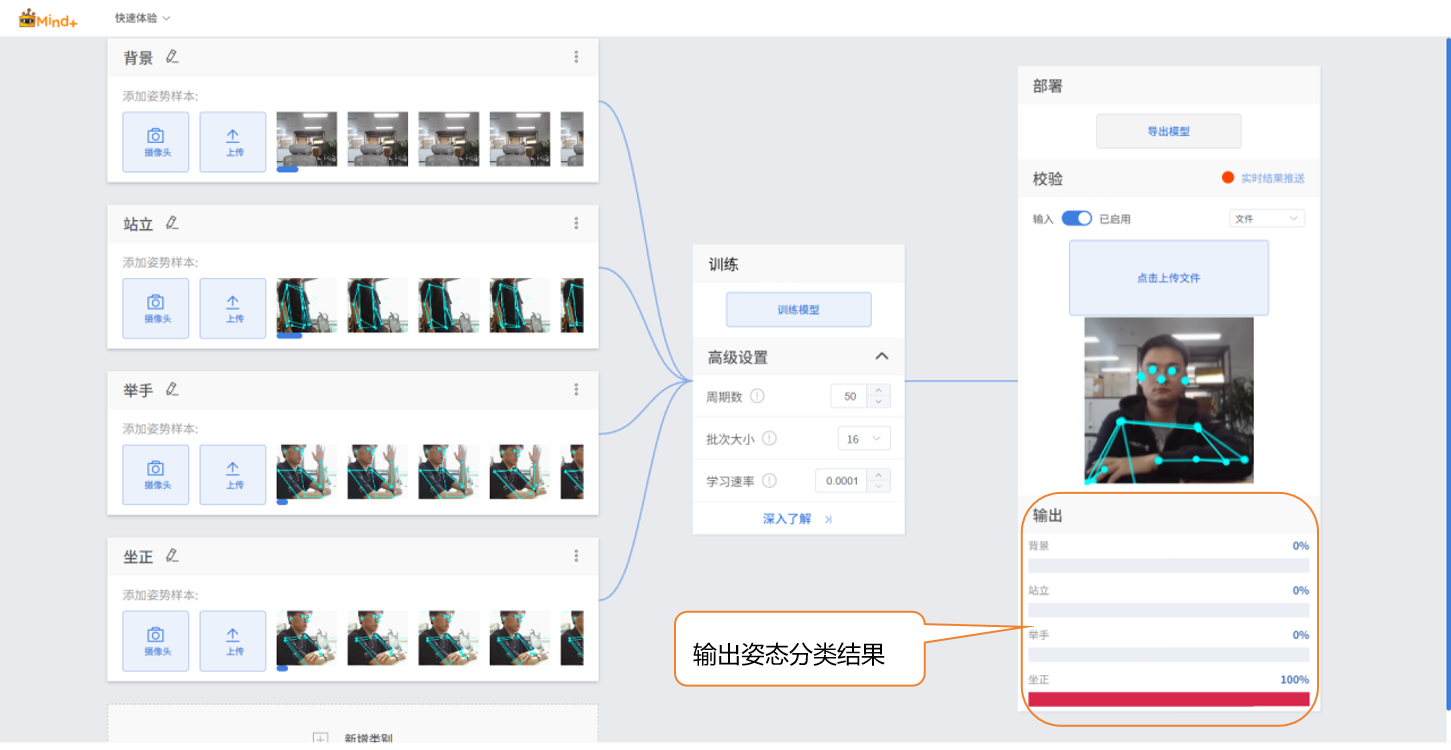
Task: Open the 快速体验 menu
Action: click(142, 18)
